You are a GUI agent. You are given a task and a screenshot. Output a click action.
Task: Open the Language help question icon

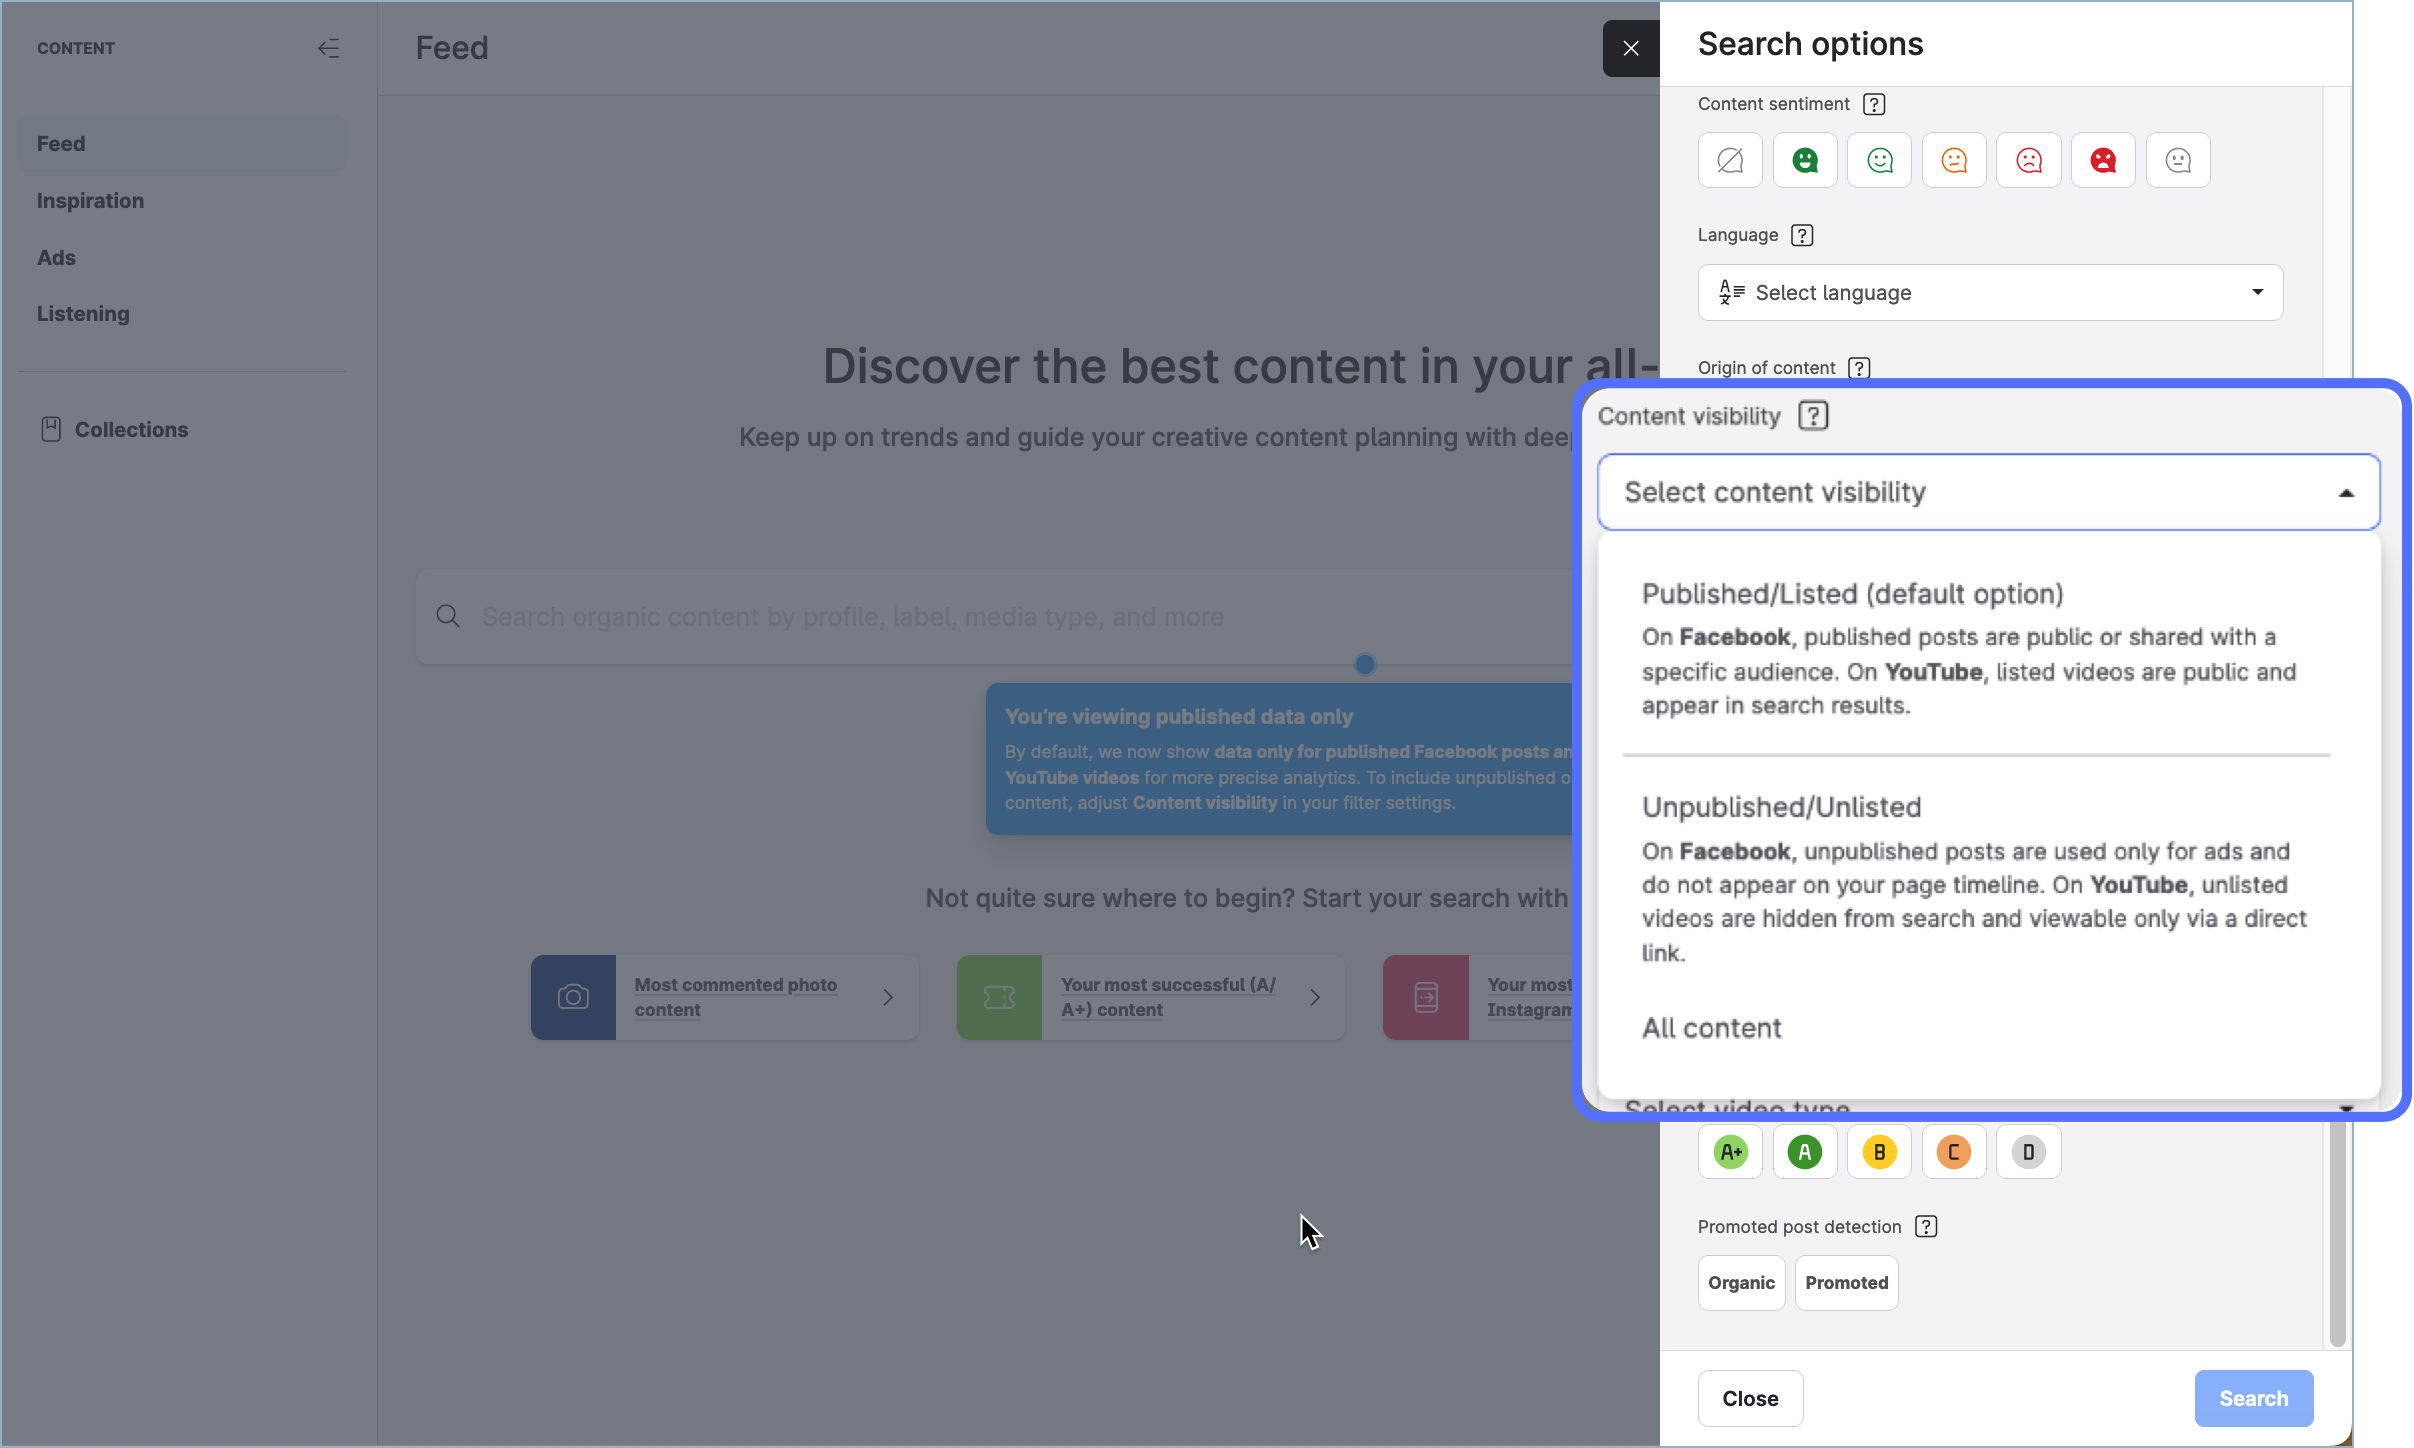1801,235
